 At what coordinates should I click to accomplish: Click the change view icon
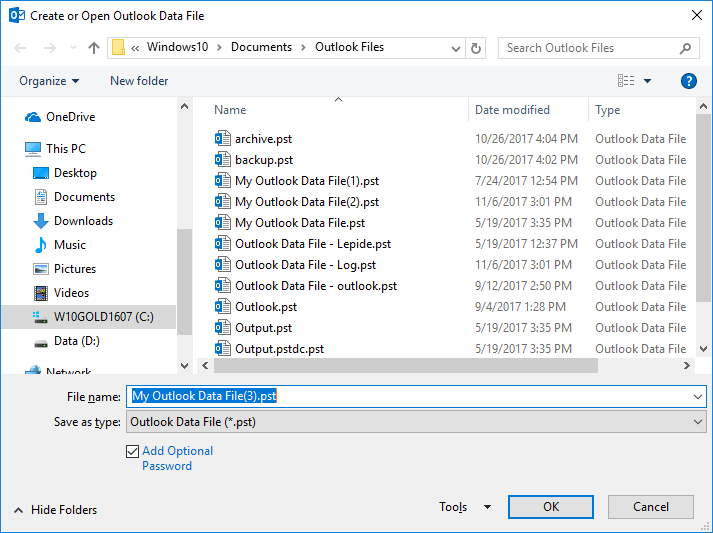(627, 81)
